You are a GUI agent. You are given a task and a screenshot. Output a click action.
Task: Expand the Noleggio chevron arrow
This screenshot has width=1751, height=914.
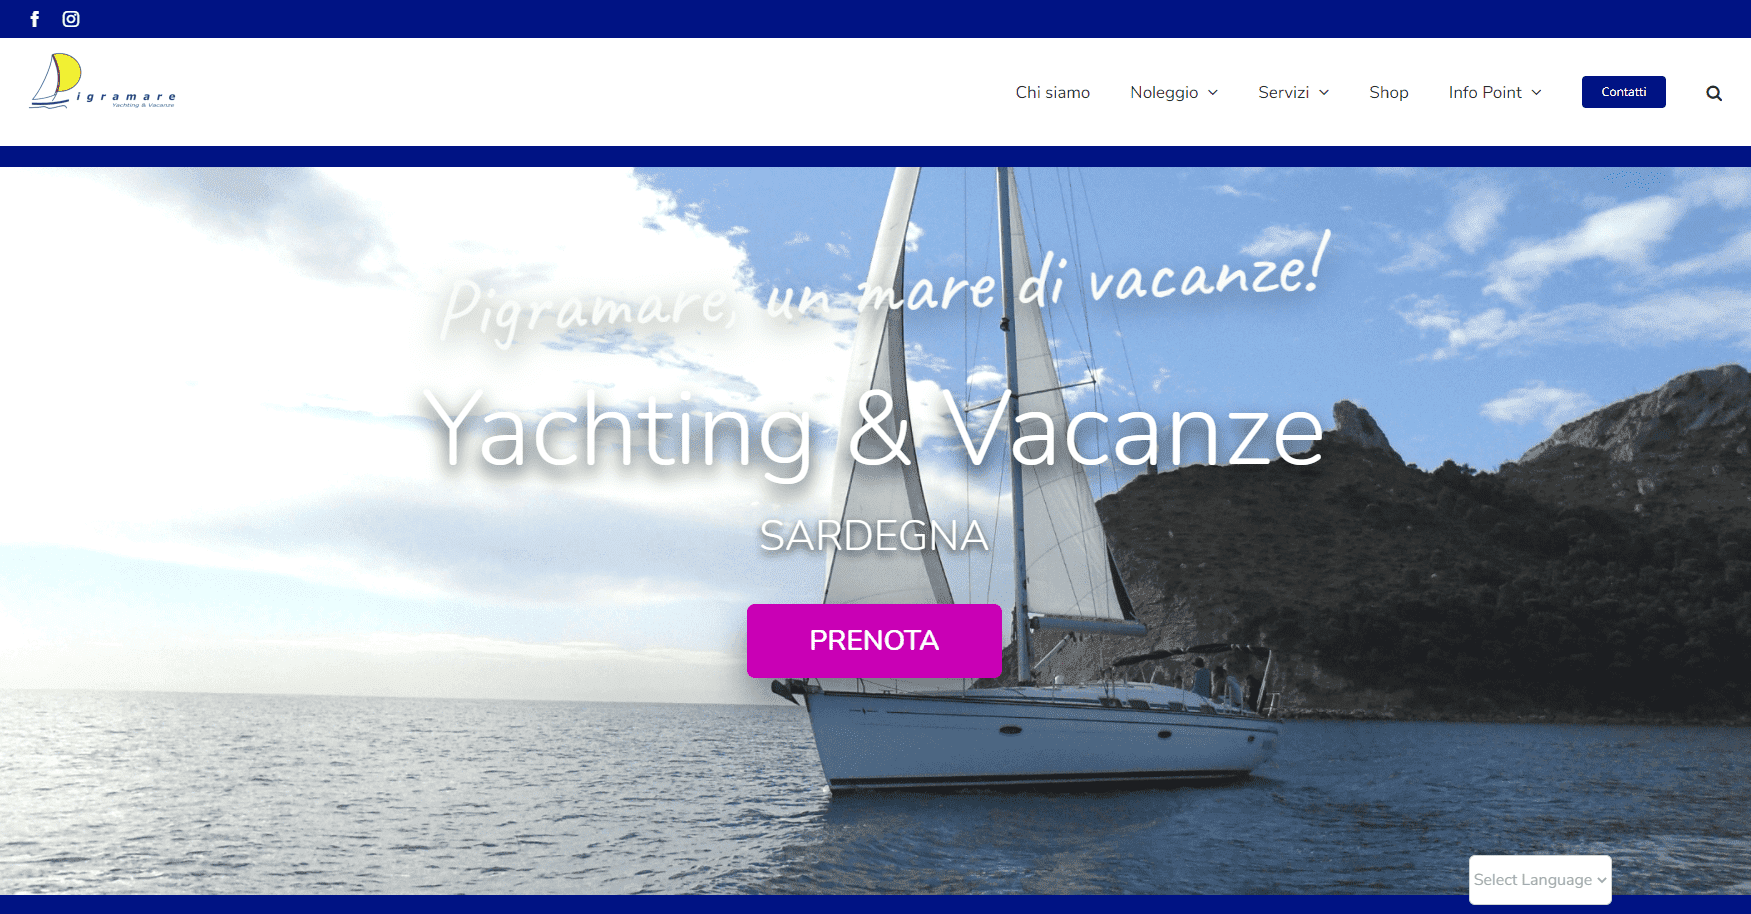click(x=1213, y=92)
